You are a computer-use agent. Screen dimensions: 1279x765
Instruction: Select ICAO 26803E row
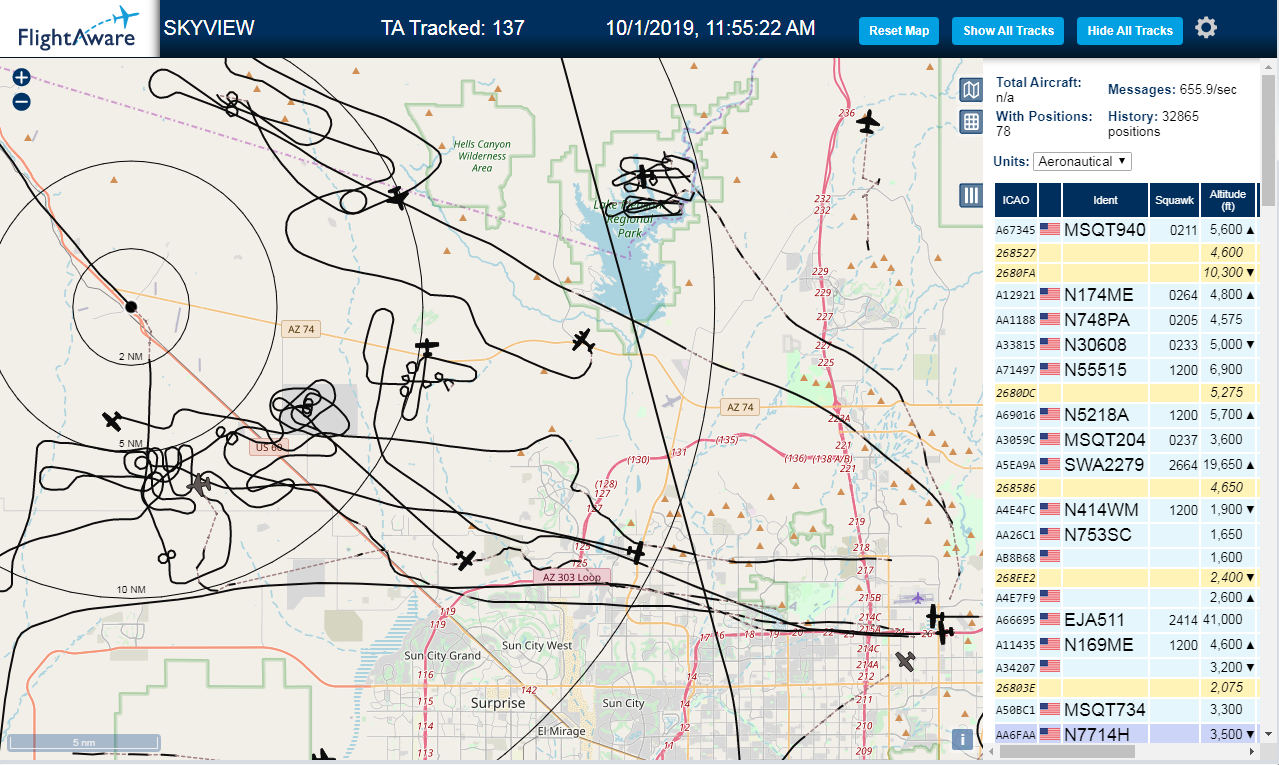coord(1125,688)
